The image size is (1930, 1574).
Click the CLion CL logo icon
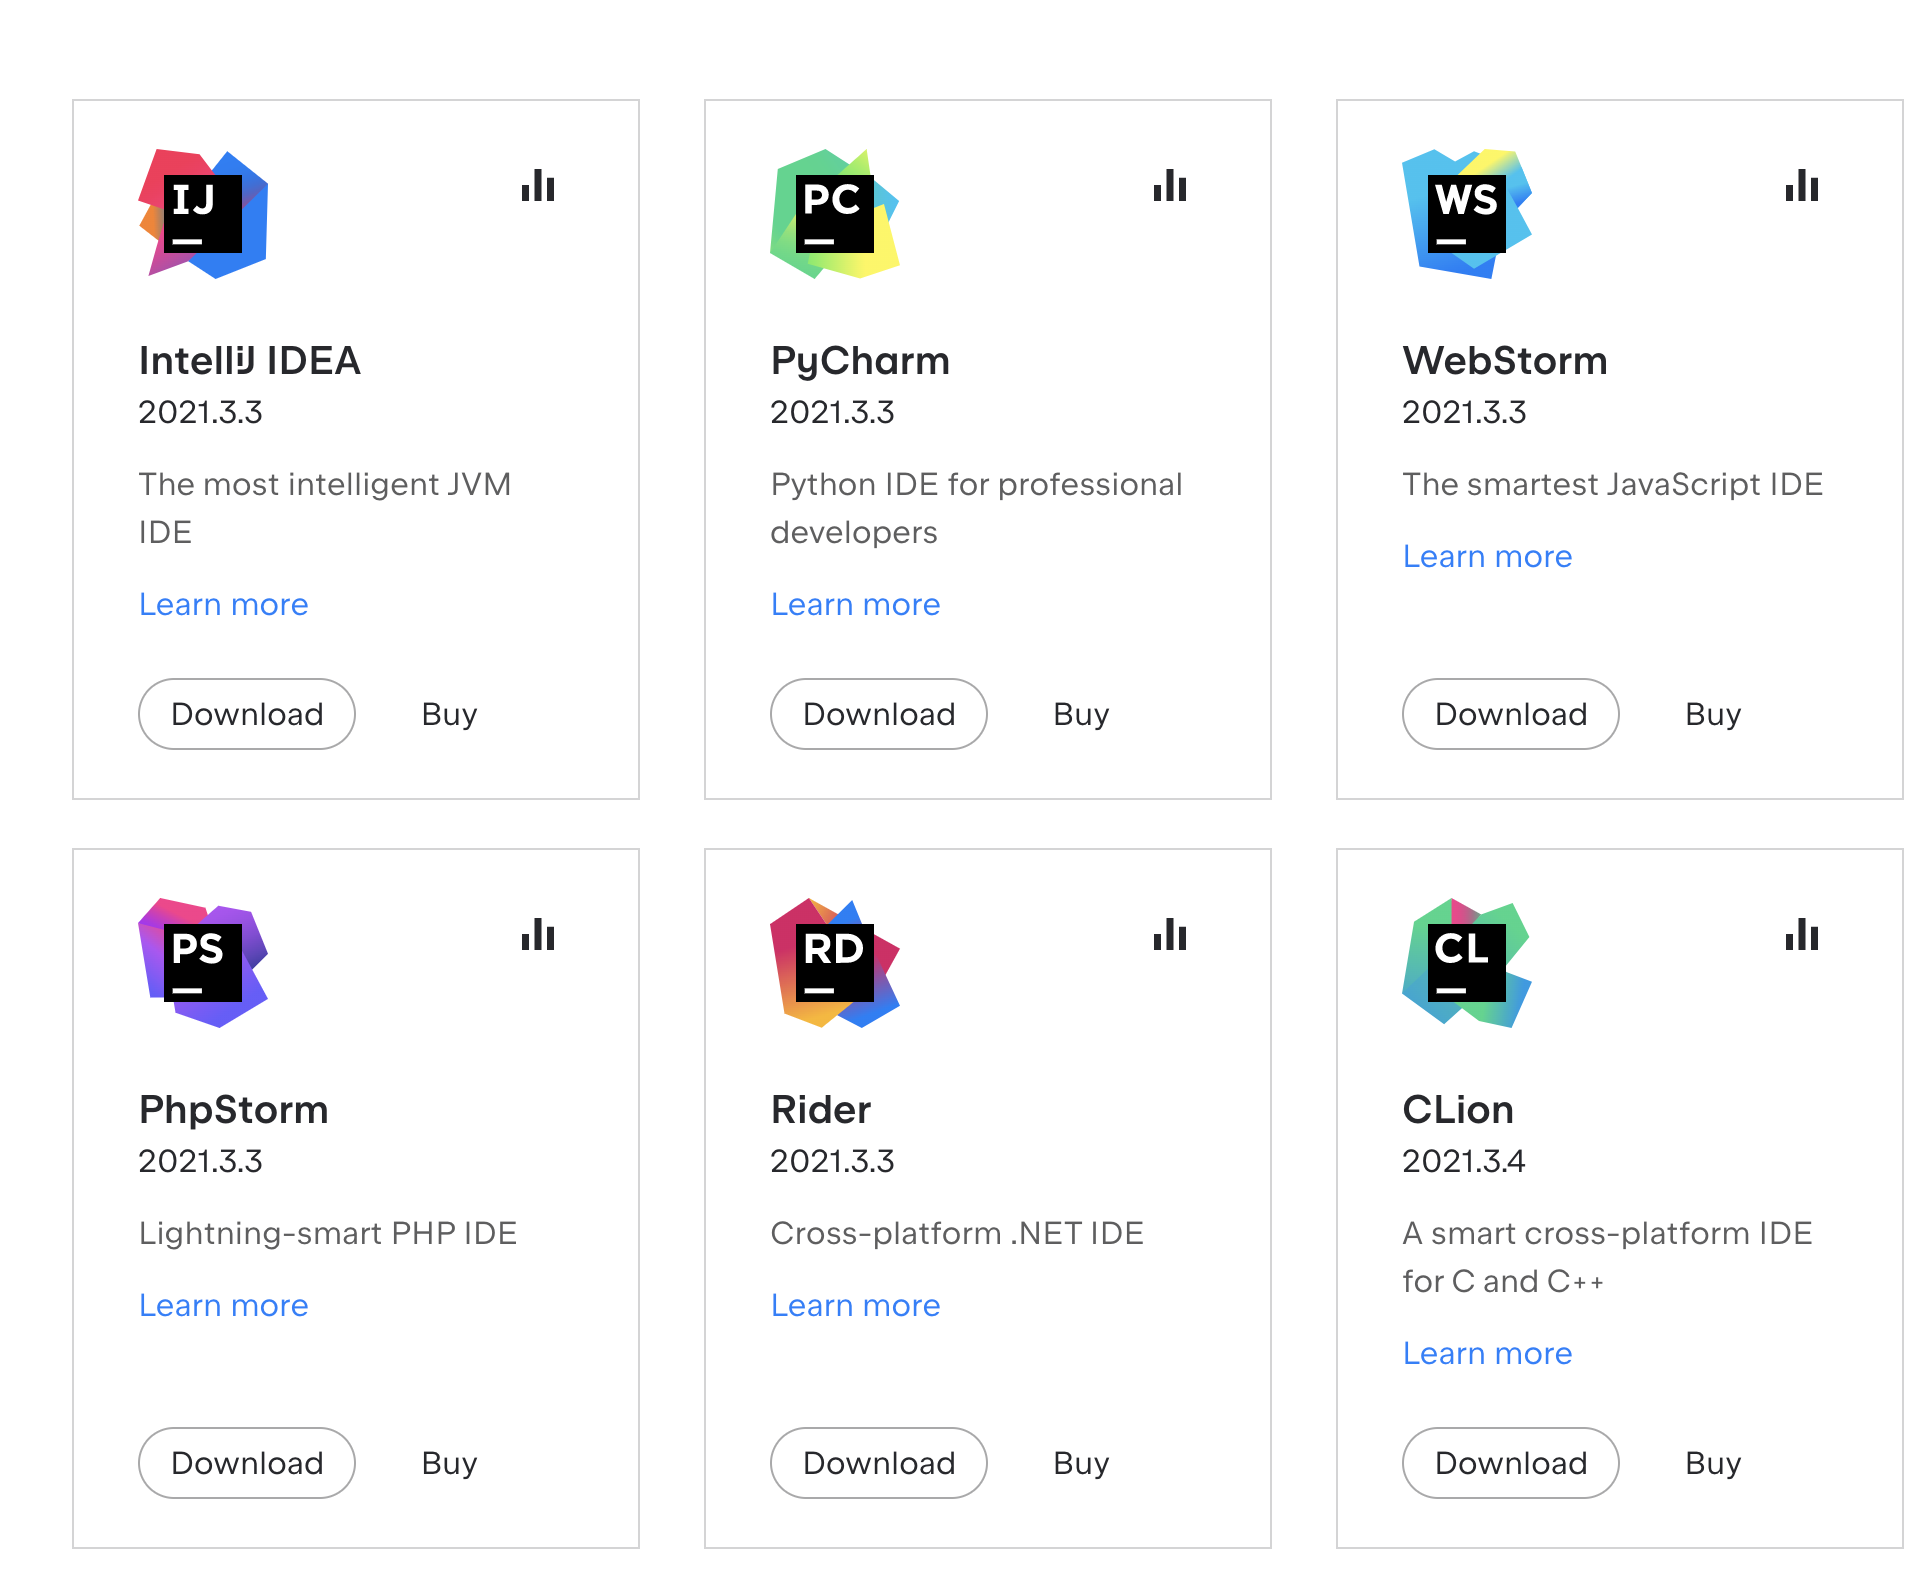[1467, 963]
